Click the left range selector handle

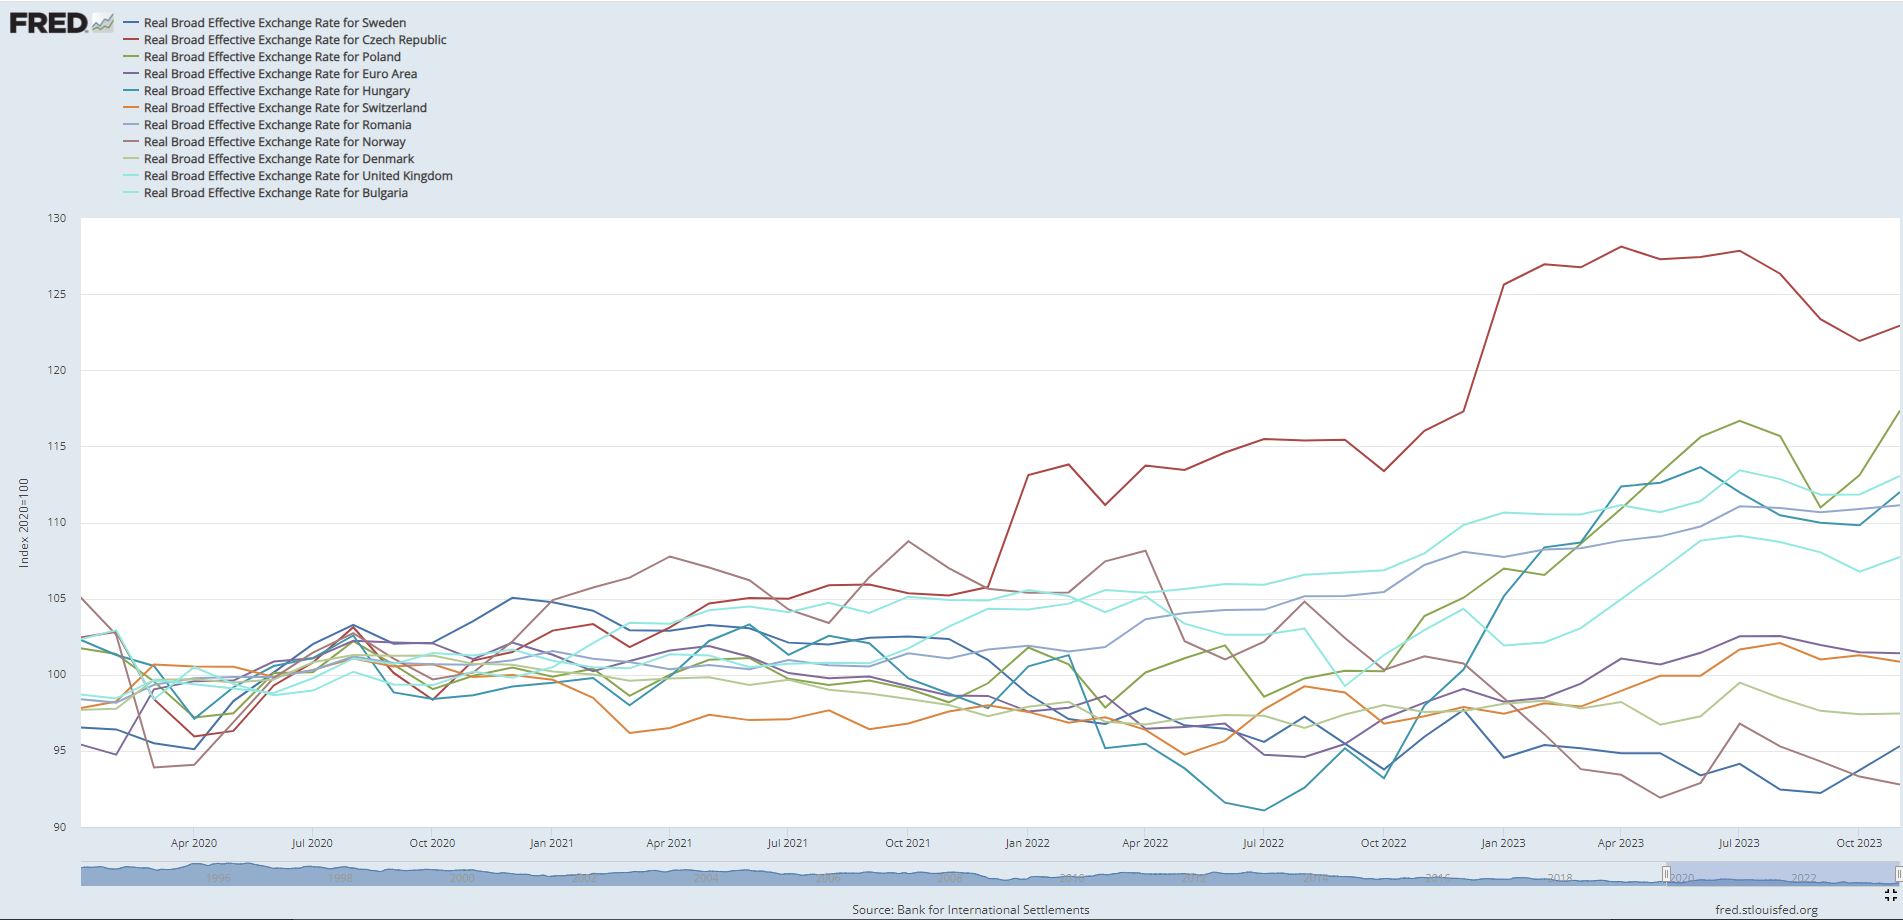[1666, 874]
